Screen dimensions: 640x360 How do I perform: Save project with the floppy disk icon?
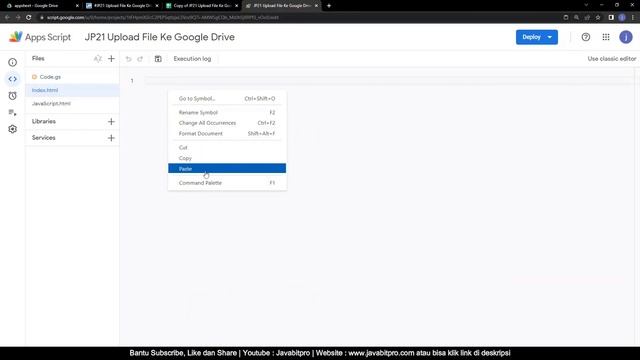pyautogui.click(x=158, y=59)
